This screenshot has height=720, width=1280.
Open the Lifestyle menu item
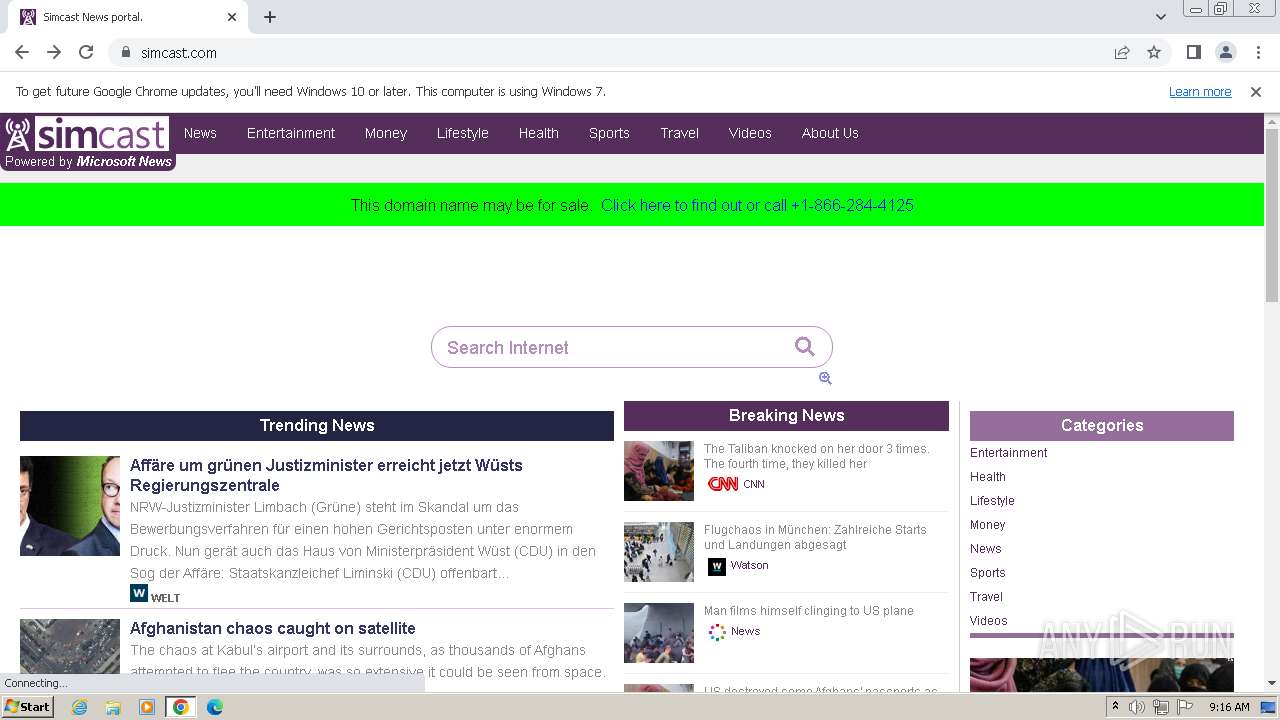pos(463,133)
